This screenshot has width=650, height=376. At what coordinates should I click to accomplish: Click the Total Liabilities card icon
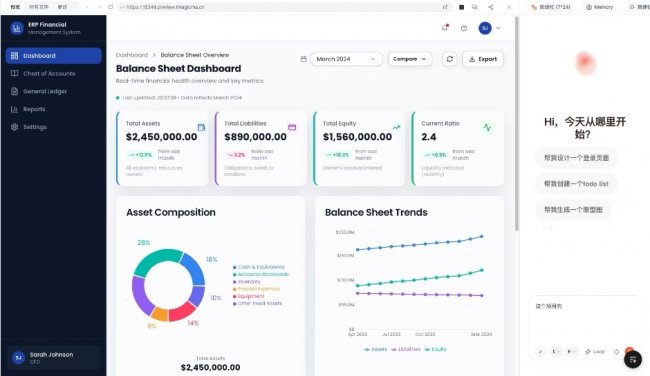pyautogui.click(x=292, y=127)
